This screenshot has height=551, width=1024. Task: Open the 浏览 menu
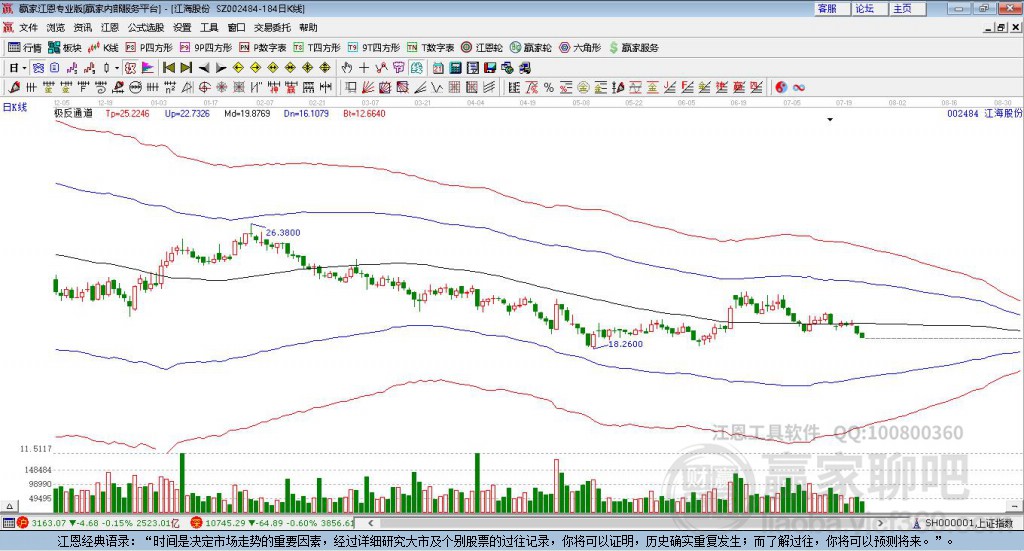[x=56, y=27]
